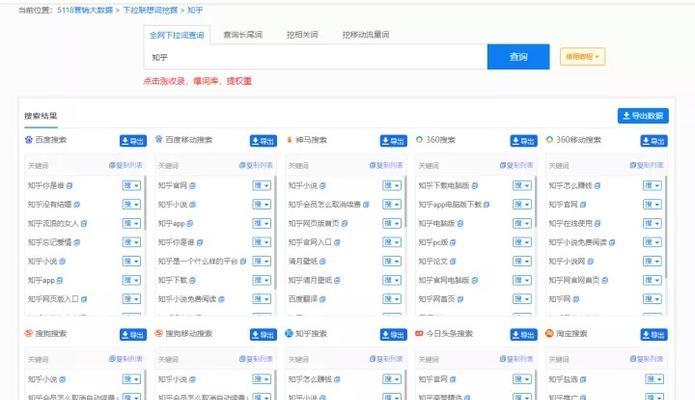This screenshot has height=400, width=695.
Task: Switch to 查询长尾词 tab
Action: pyautogui.click(x=242, y=35)
